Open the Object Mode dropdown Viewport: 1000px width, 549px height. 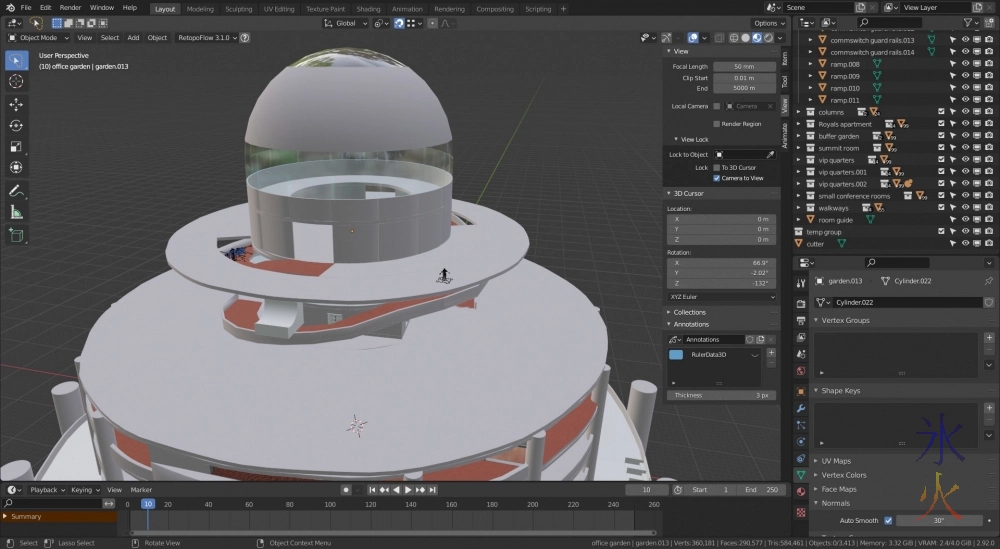click(x=42, y=38)
